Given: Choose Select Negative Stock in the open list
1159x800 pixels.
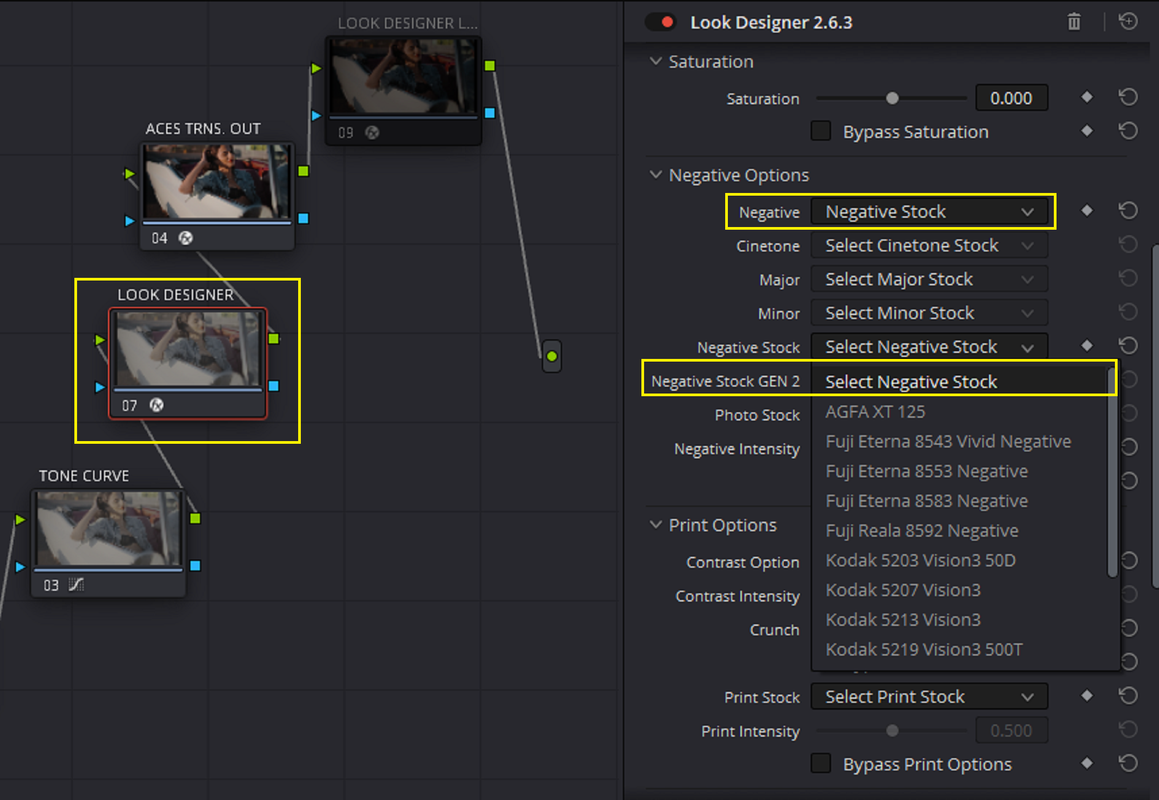Looking at the screenshot, I should (959, 382).
